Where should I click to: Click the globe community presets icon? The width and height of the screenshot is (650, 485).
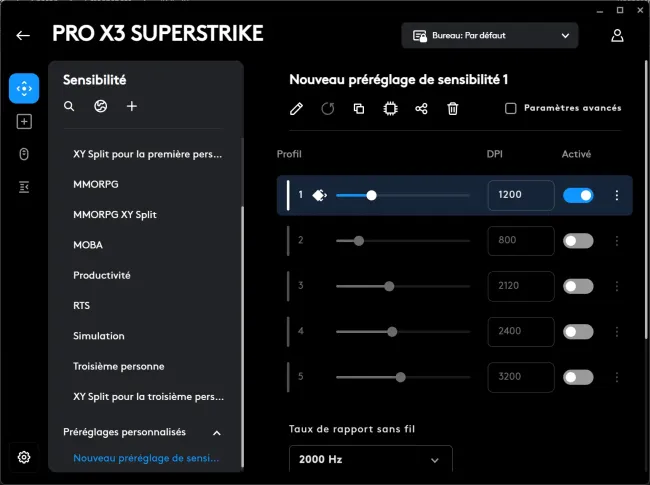tap(100, 107)
